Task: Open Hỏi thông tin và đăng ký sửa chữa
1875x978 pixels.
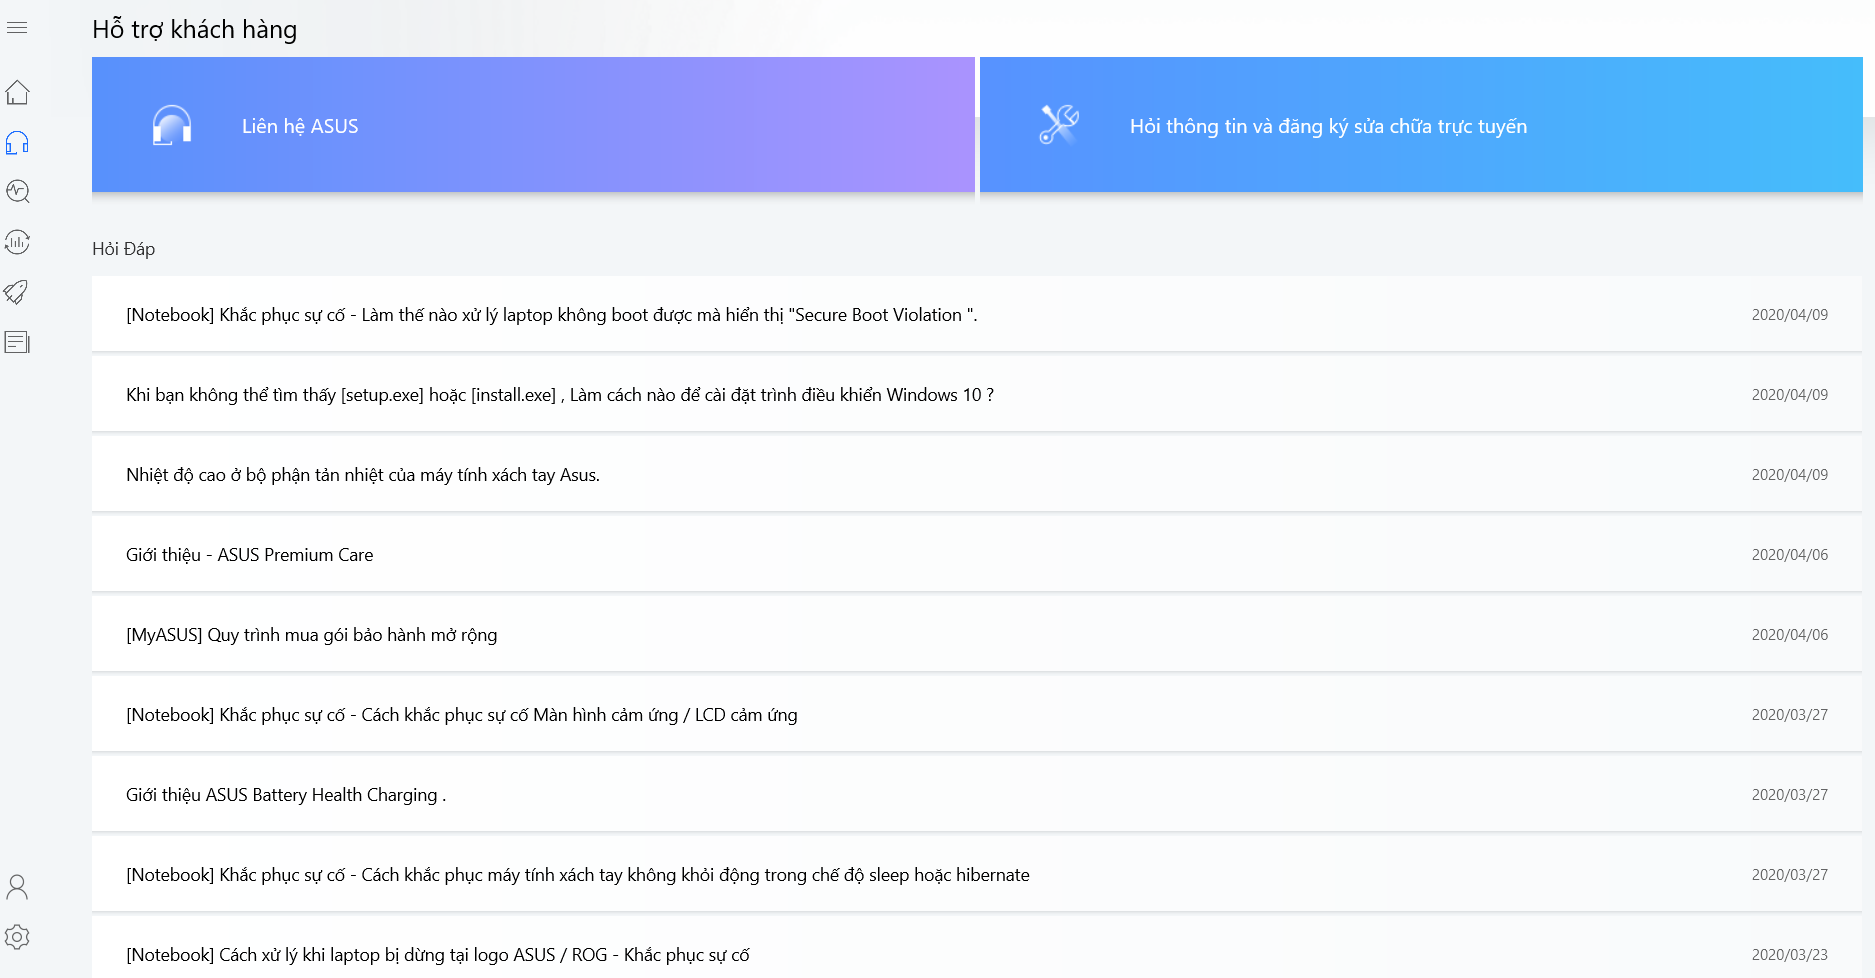Action: pyautogui.click(x=1421, y=124)
